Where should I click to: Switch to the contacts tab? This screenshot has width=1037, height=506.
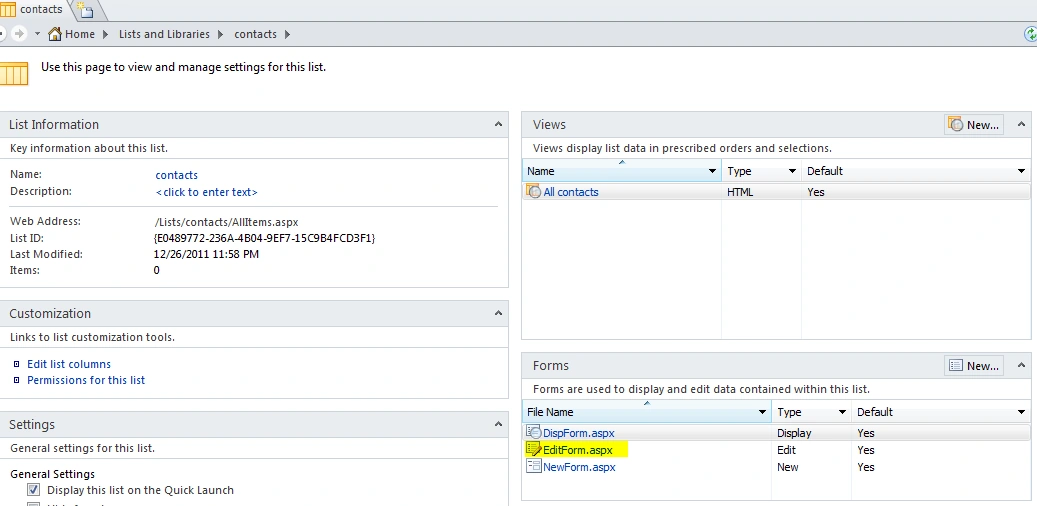click(32, 9)
